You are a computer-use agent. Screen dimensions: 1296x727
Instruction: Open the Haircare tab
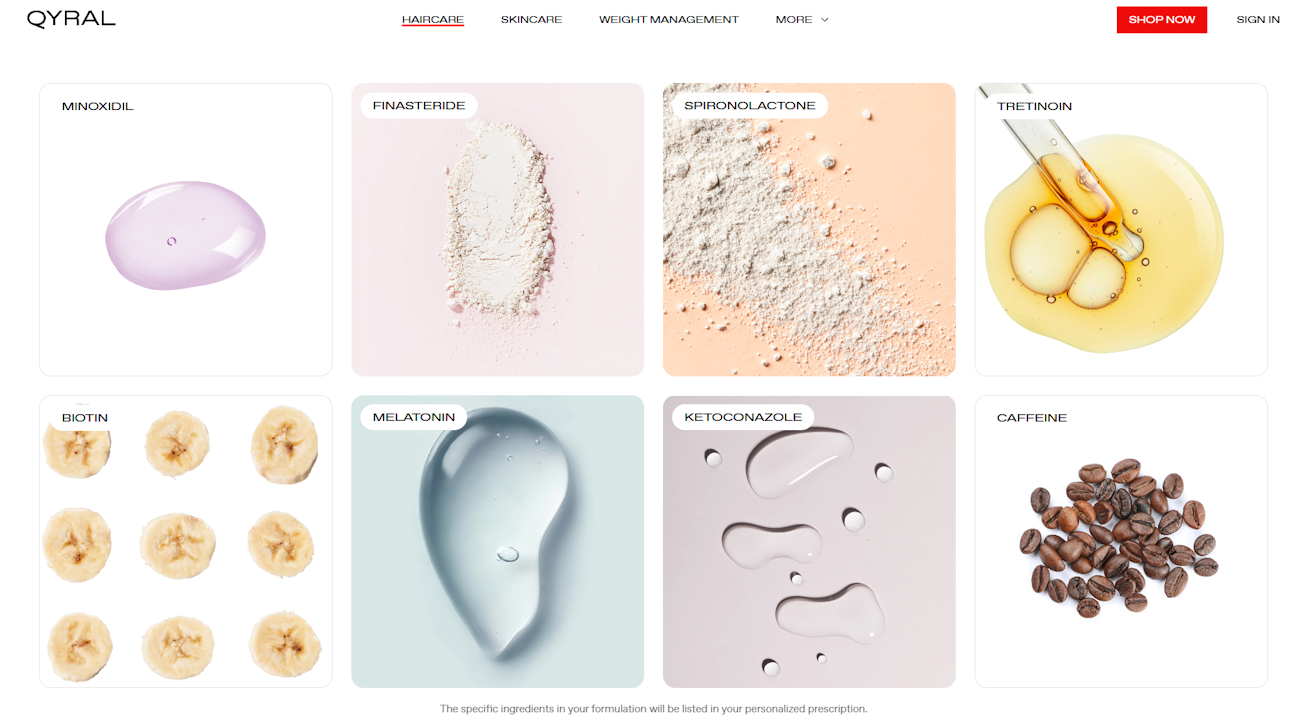[432, 19]
